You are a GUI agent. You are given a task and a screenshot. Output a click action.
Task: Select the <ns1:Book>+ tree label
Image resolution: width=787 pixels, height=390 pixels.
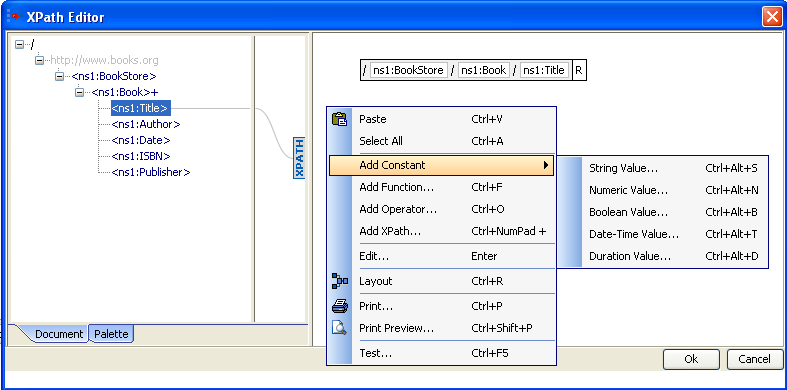(x=125, y=92)
